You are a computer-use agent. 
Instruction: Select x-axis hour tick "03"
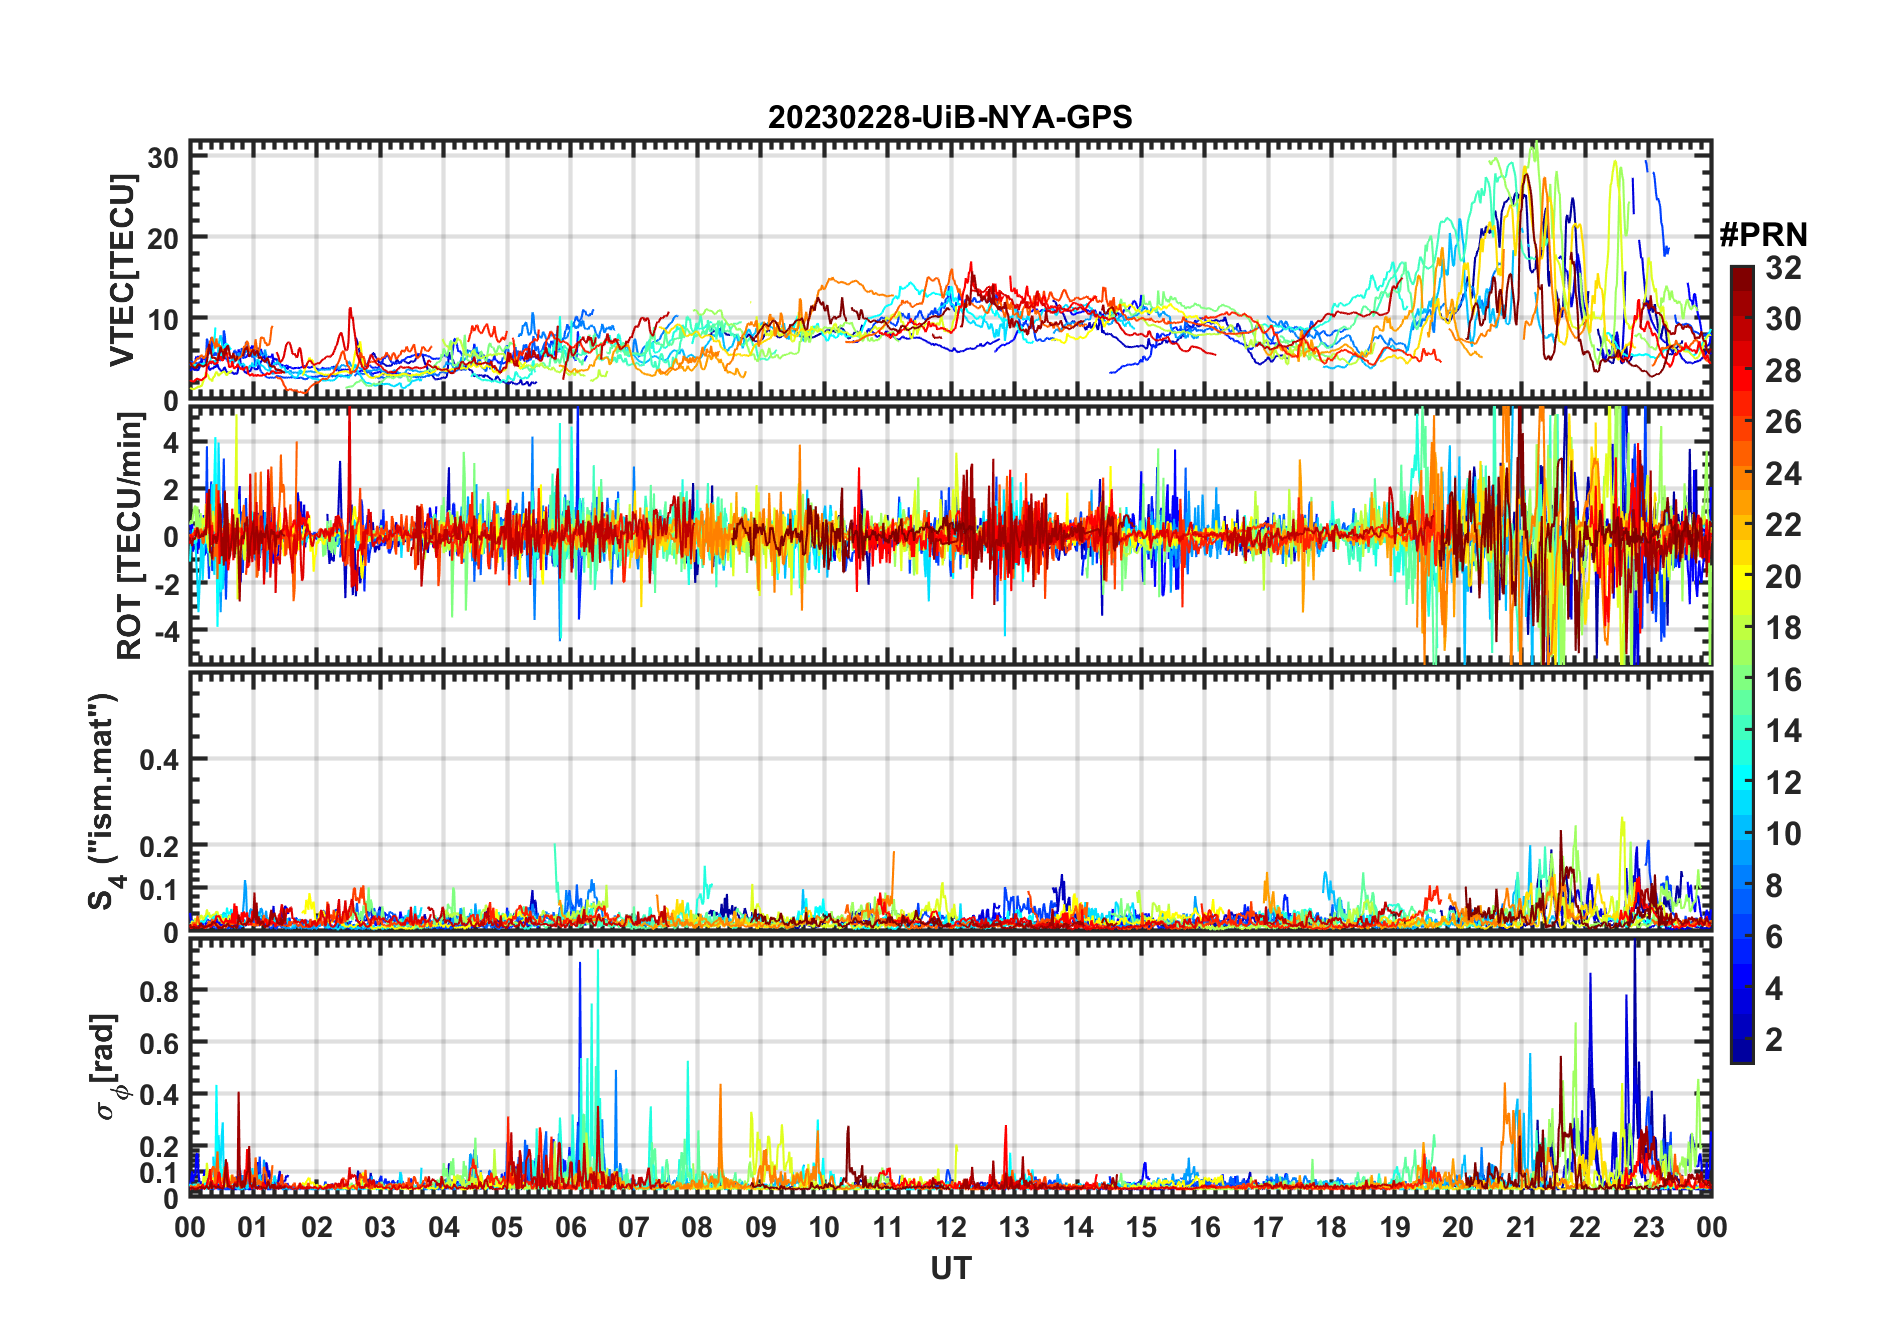(380, 1228)
